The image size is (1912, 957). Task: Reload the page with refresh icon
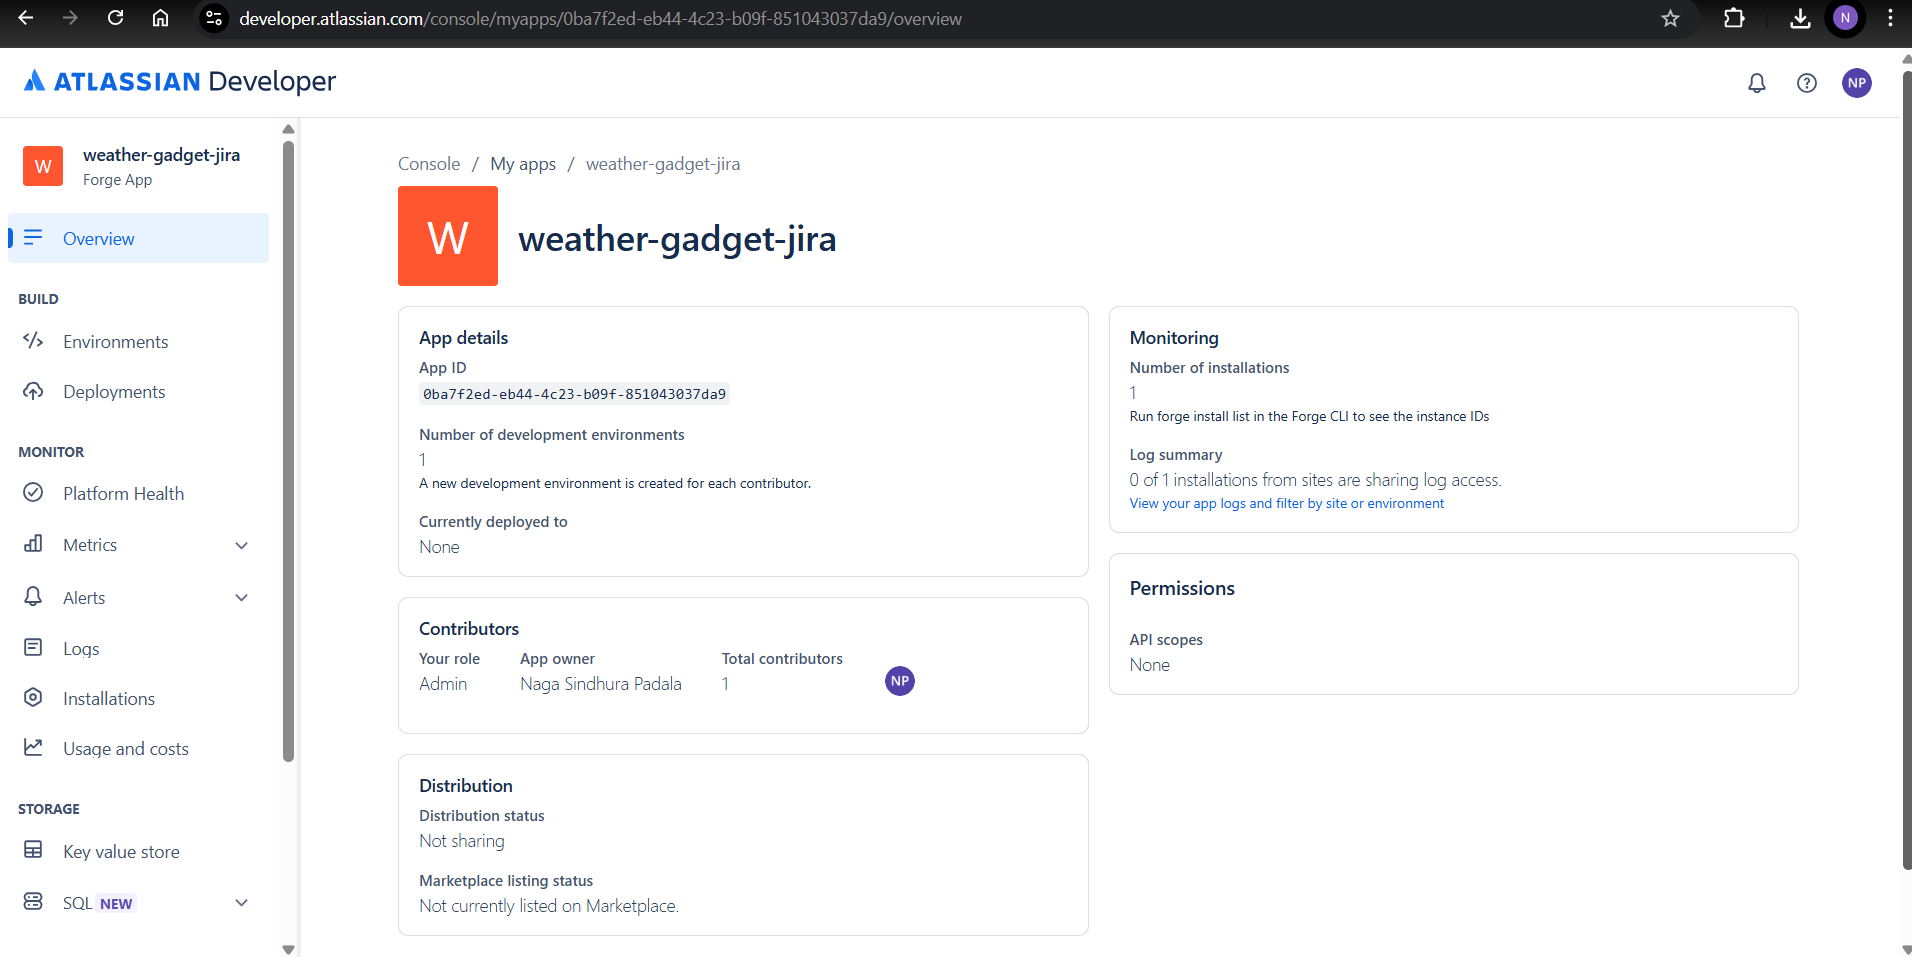point(115,18)
